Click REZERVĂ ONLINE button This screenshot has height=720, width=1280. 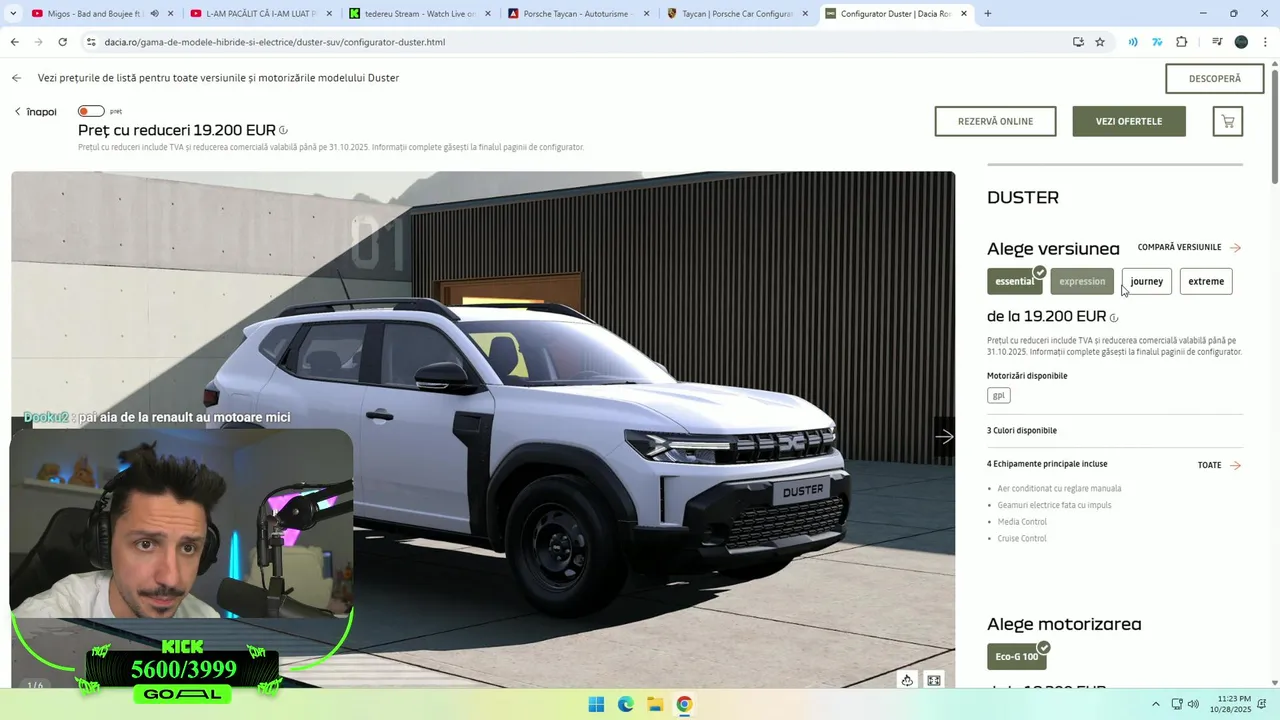point(995,121)
